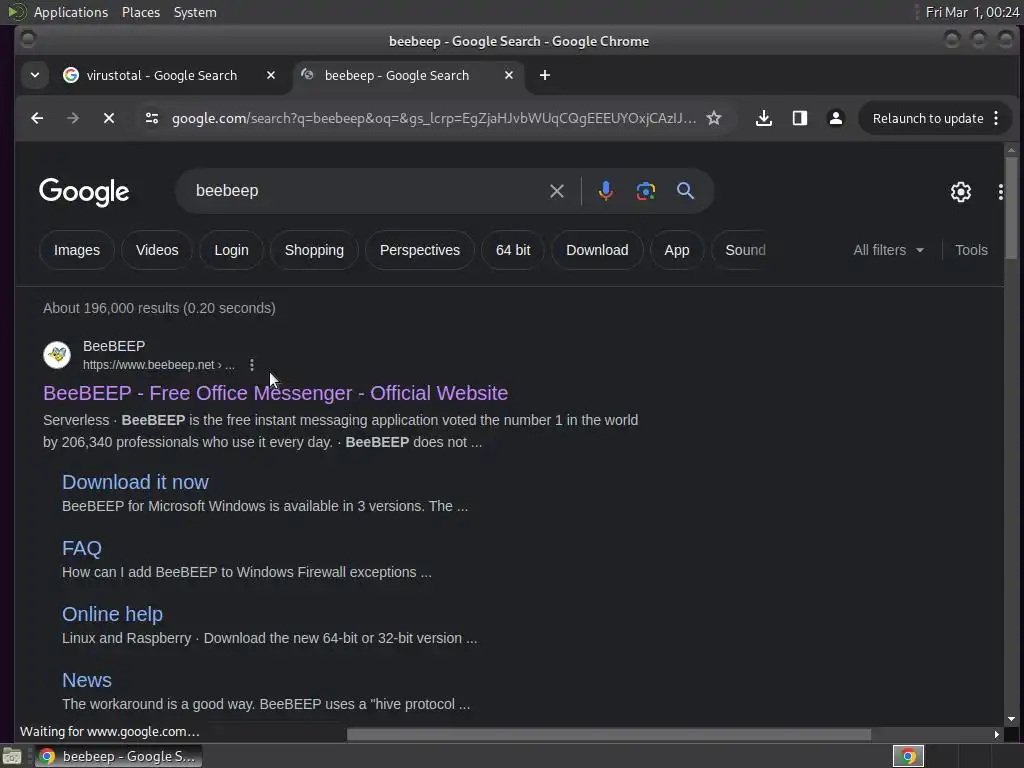Click the right arrow of horizontal scrollbar

(997, 735)
